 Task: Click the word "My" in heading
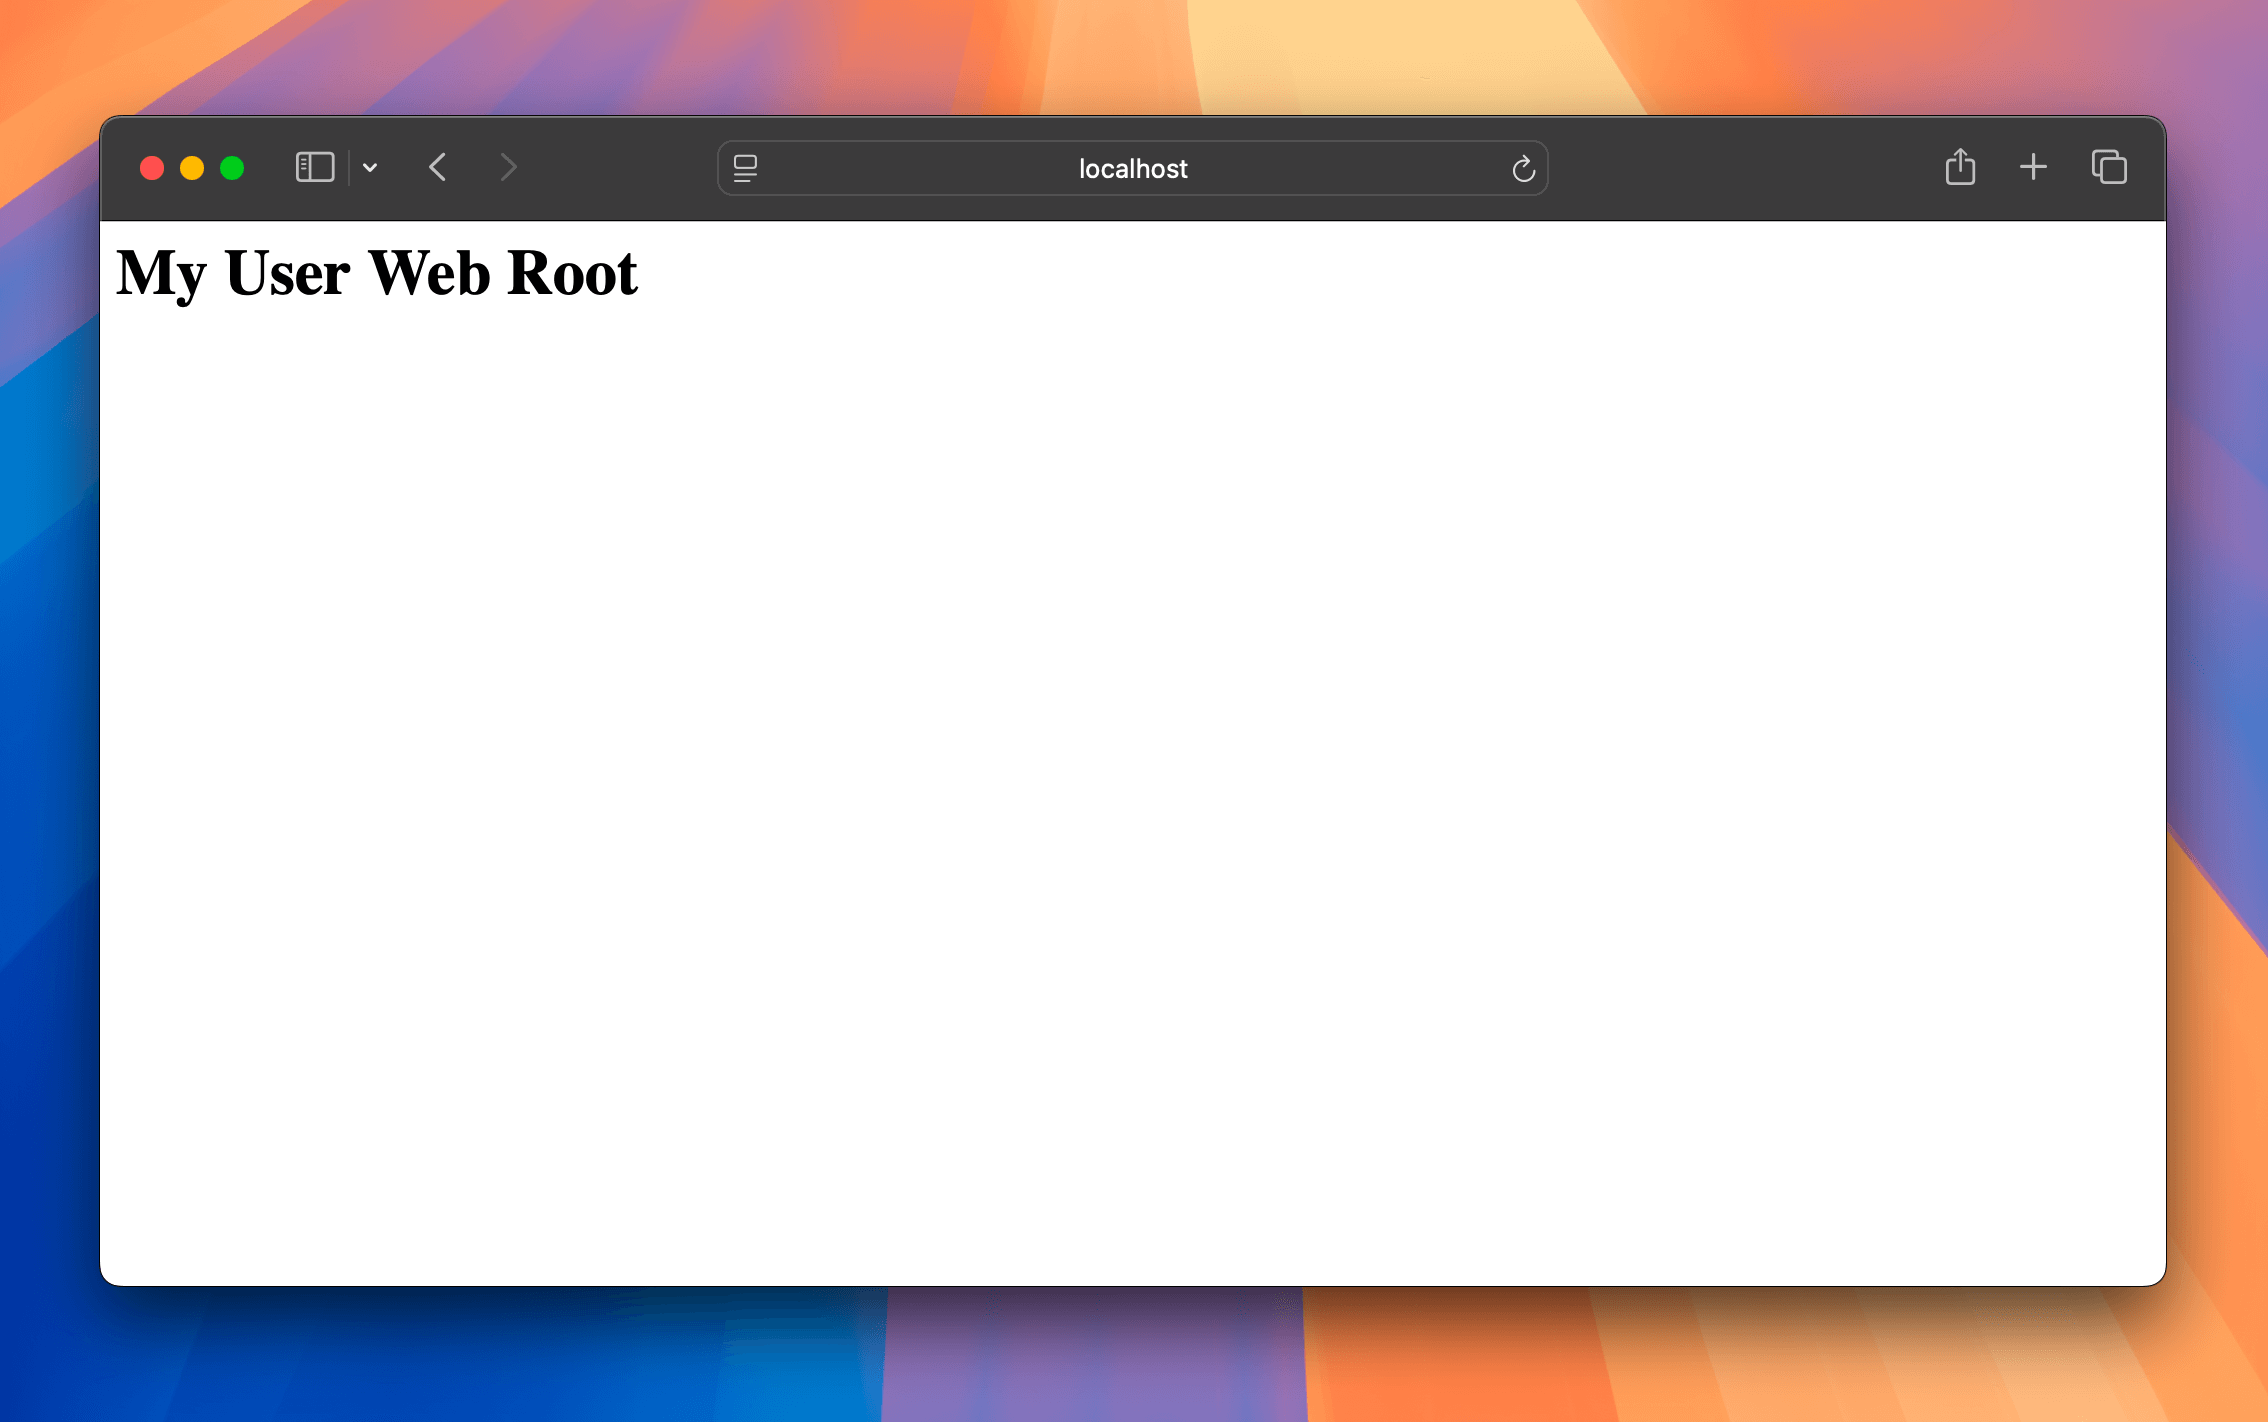point(161,274)
